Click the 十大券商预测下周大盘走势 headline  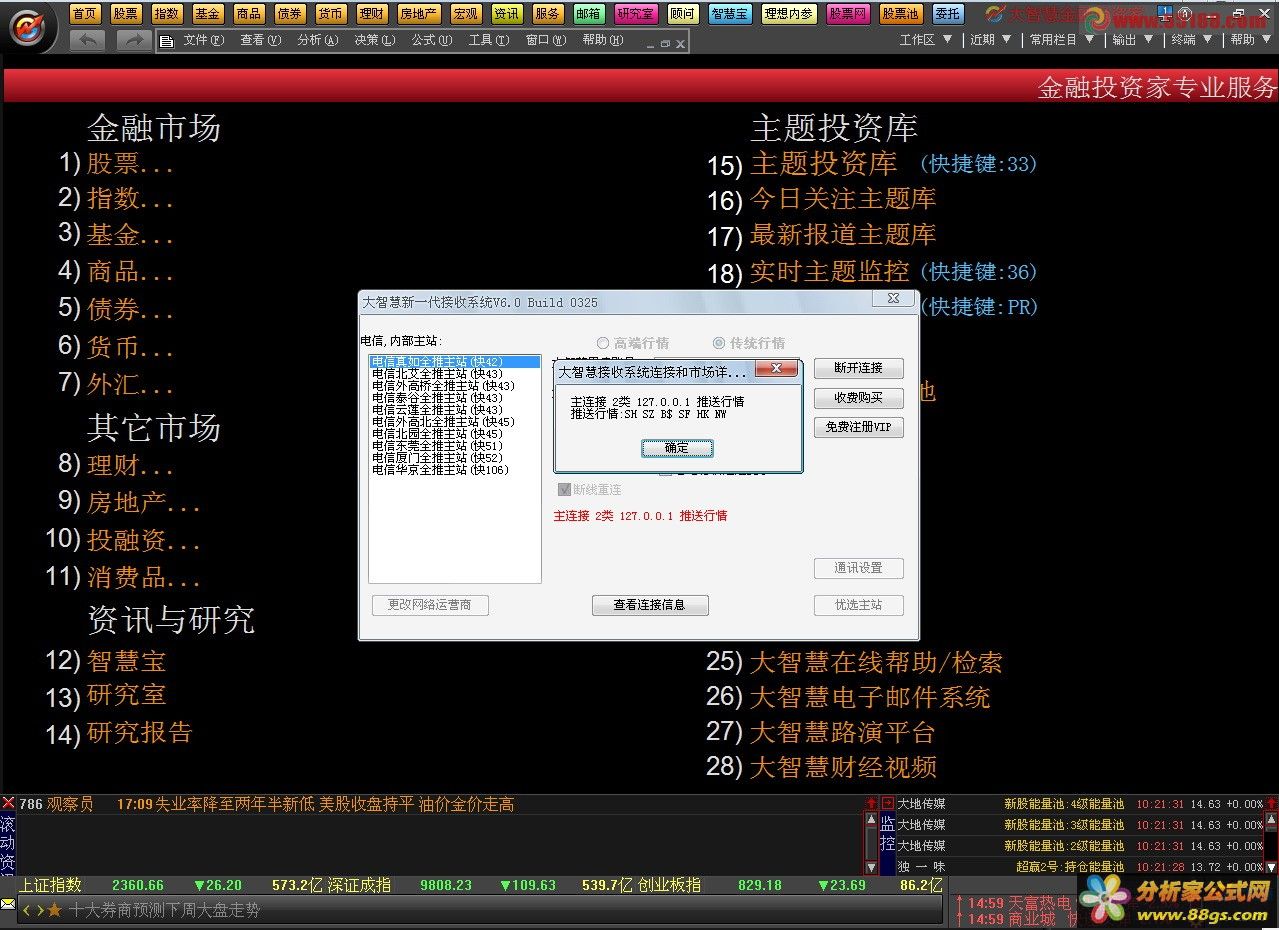click(164, 910)
